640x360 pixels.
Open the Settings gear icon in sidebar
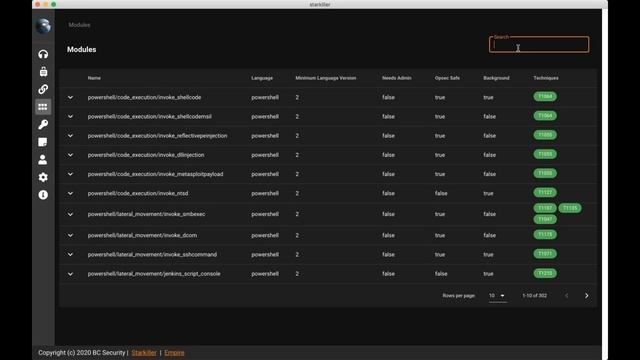(43, 177)
